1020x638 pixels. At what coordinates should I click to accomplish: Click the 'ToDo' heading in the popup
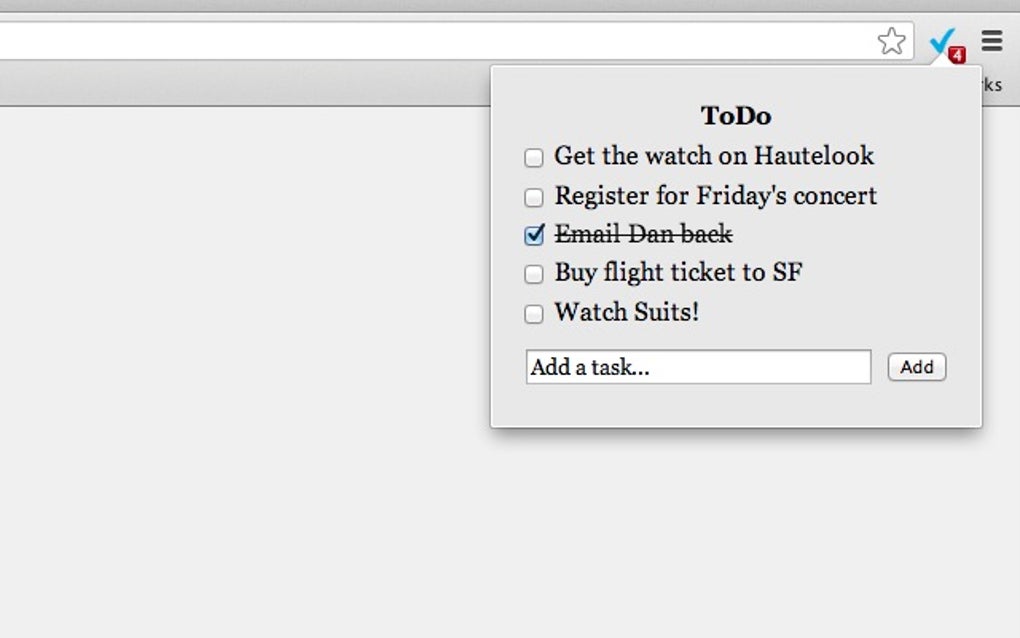tap(736, 116)
